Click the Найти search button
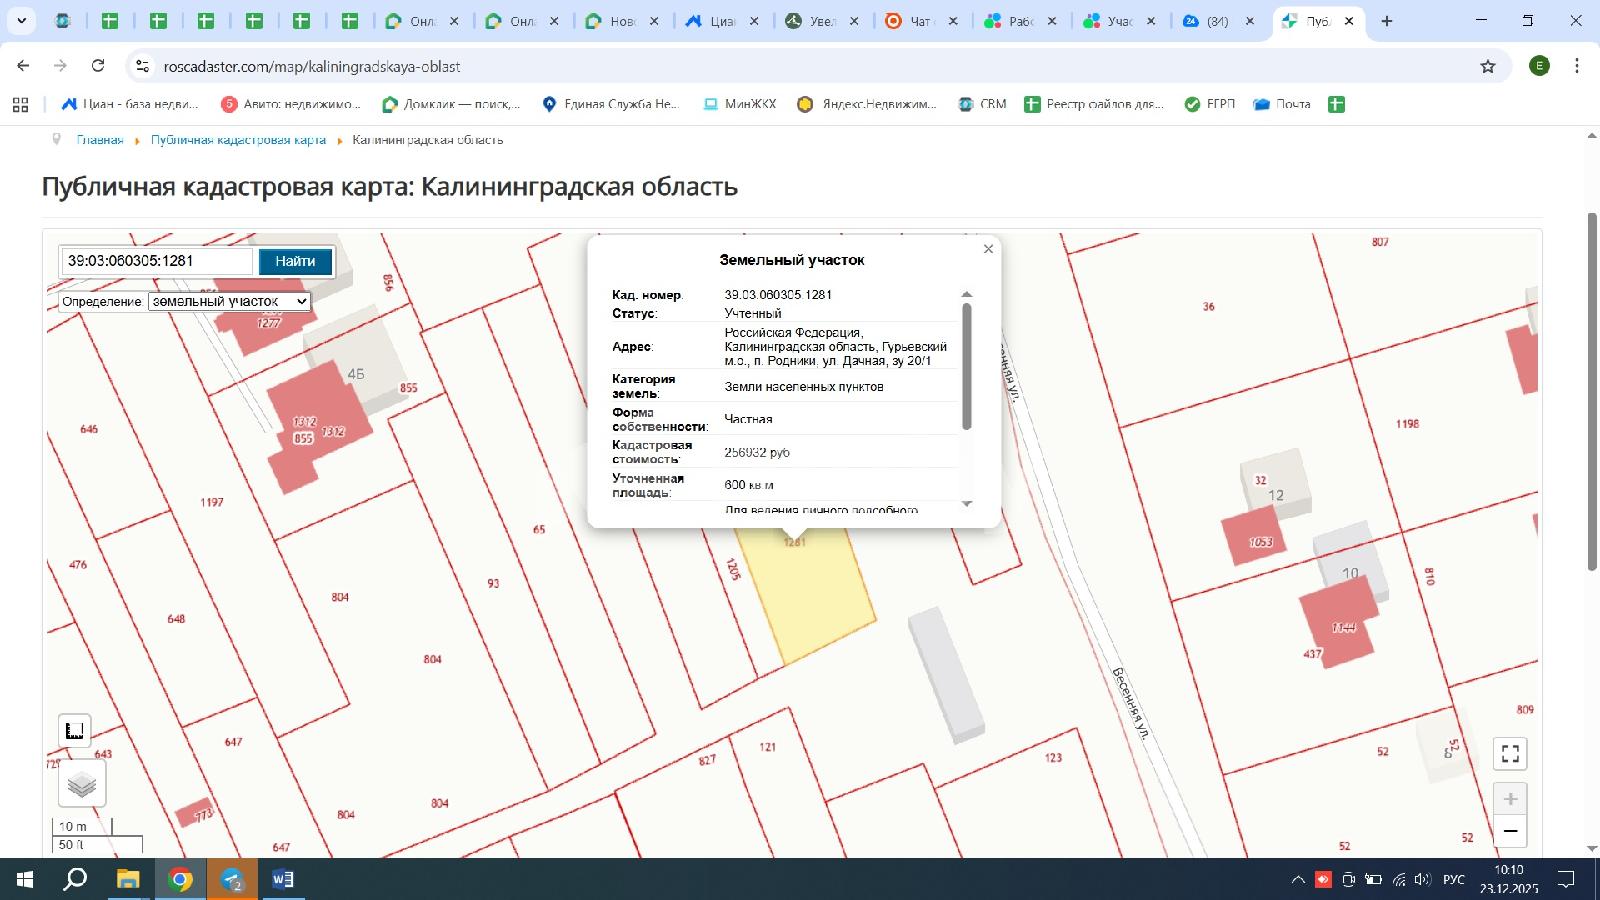This screenshot has height=900, width=1600. coord(295,261)
